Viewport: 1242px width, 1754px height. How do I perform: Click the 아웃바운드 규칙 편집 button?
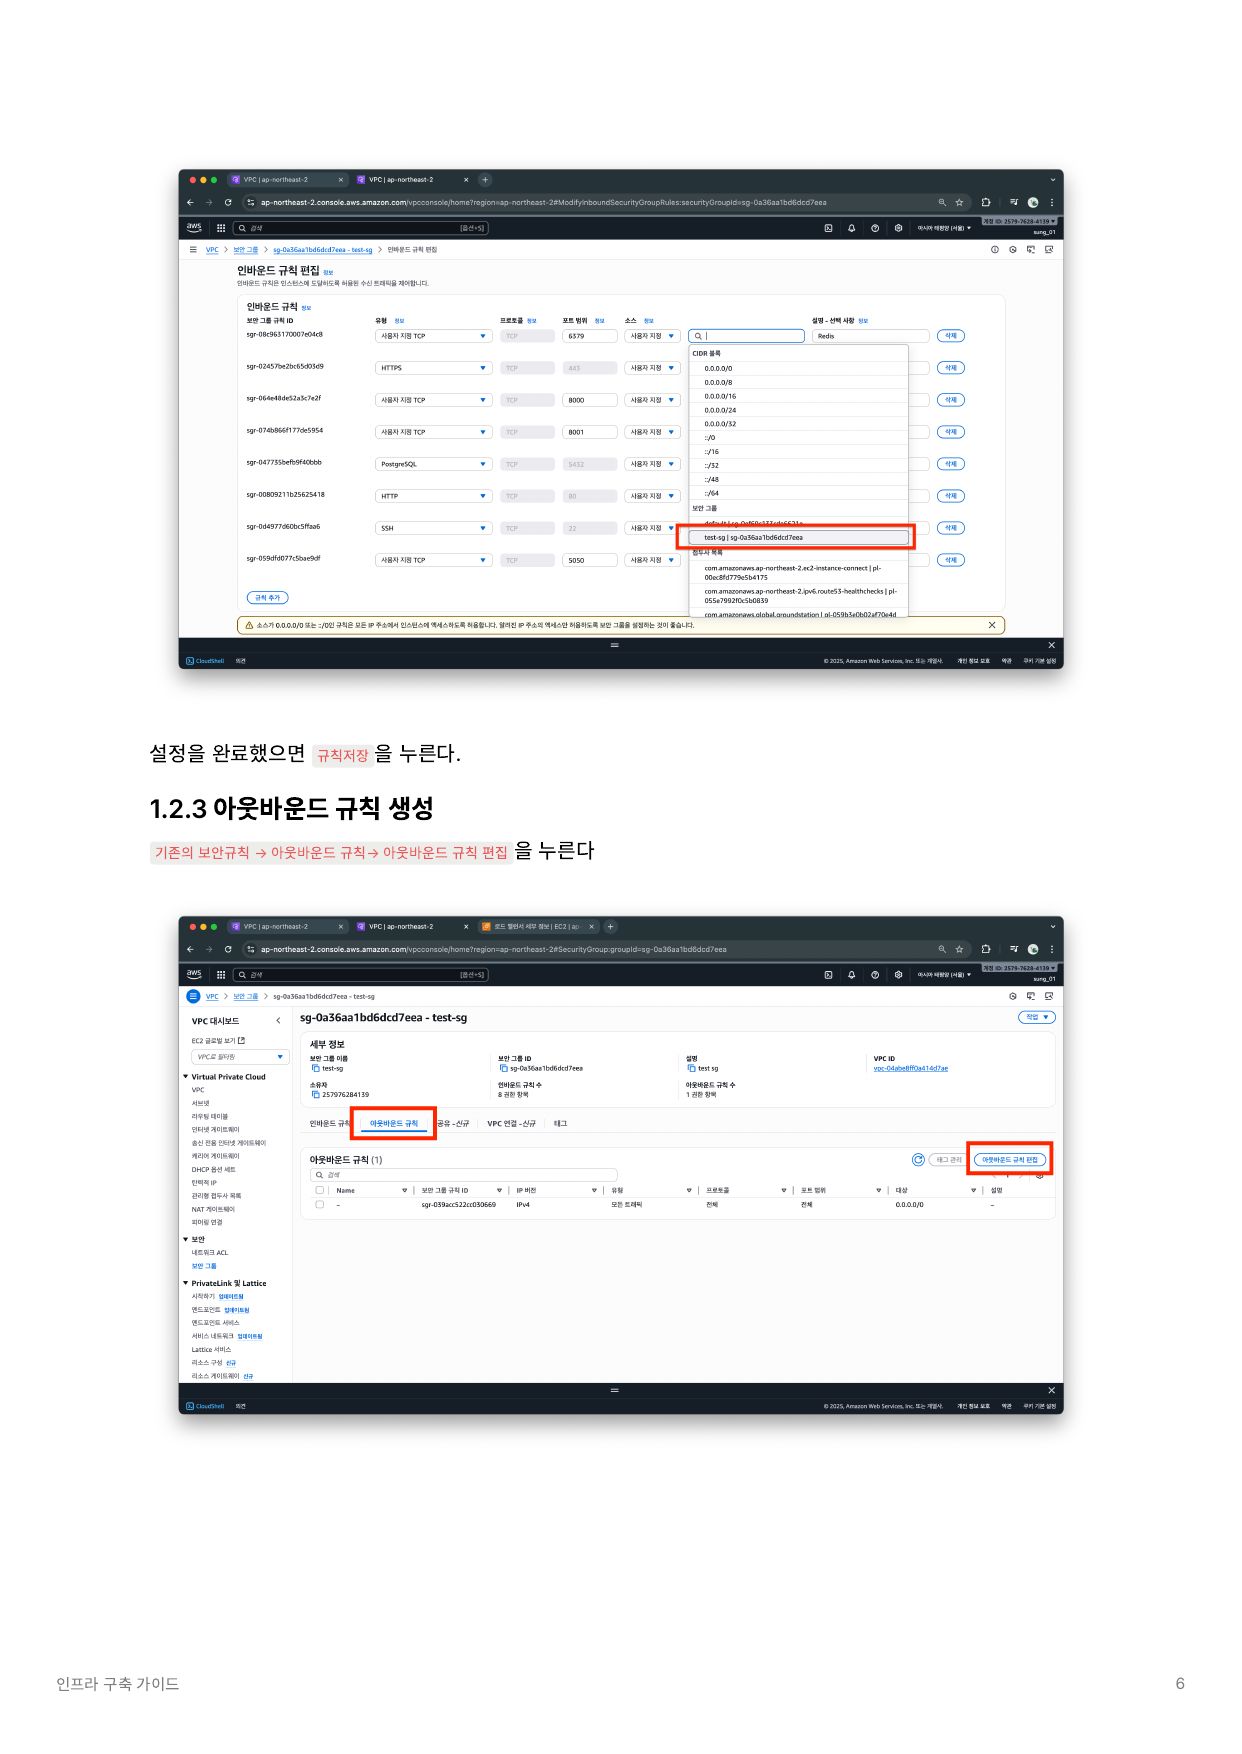coord(1009,1160)
